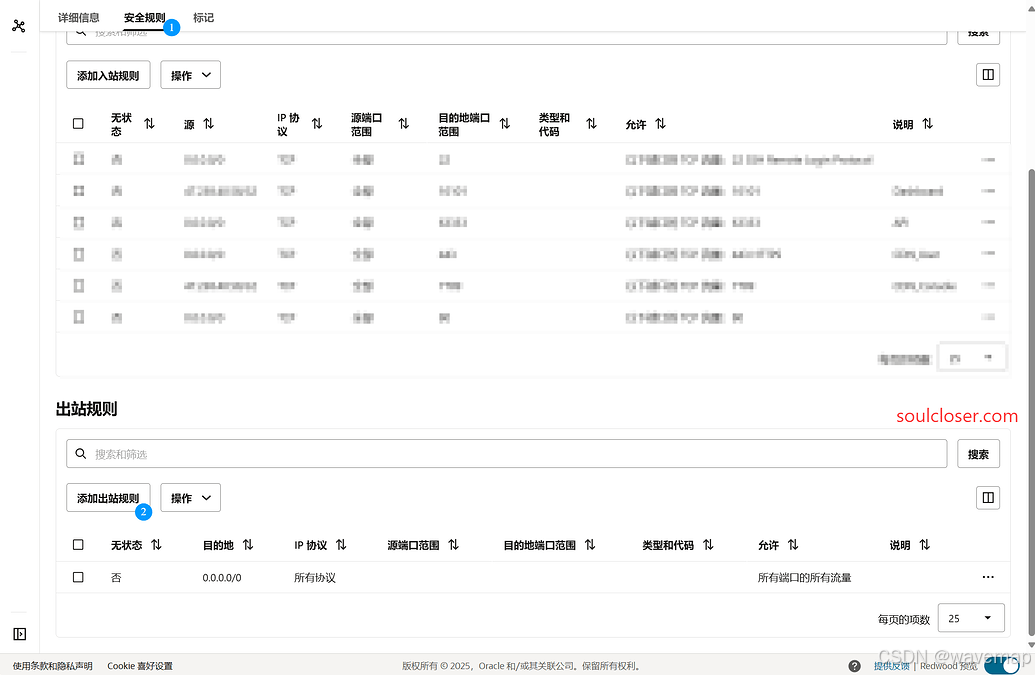
Task: Select all egress rules checkbox
Action: [x=78, y=545]
